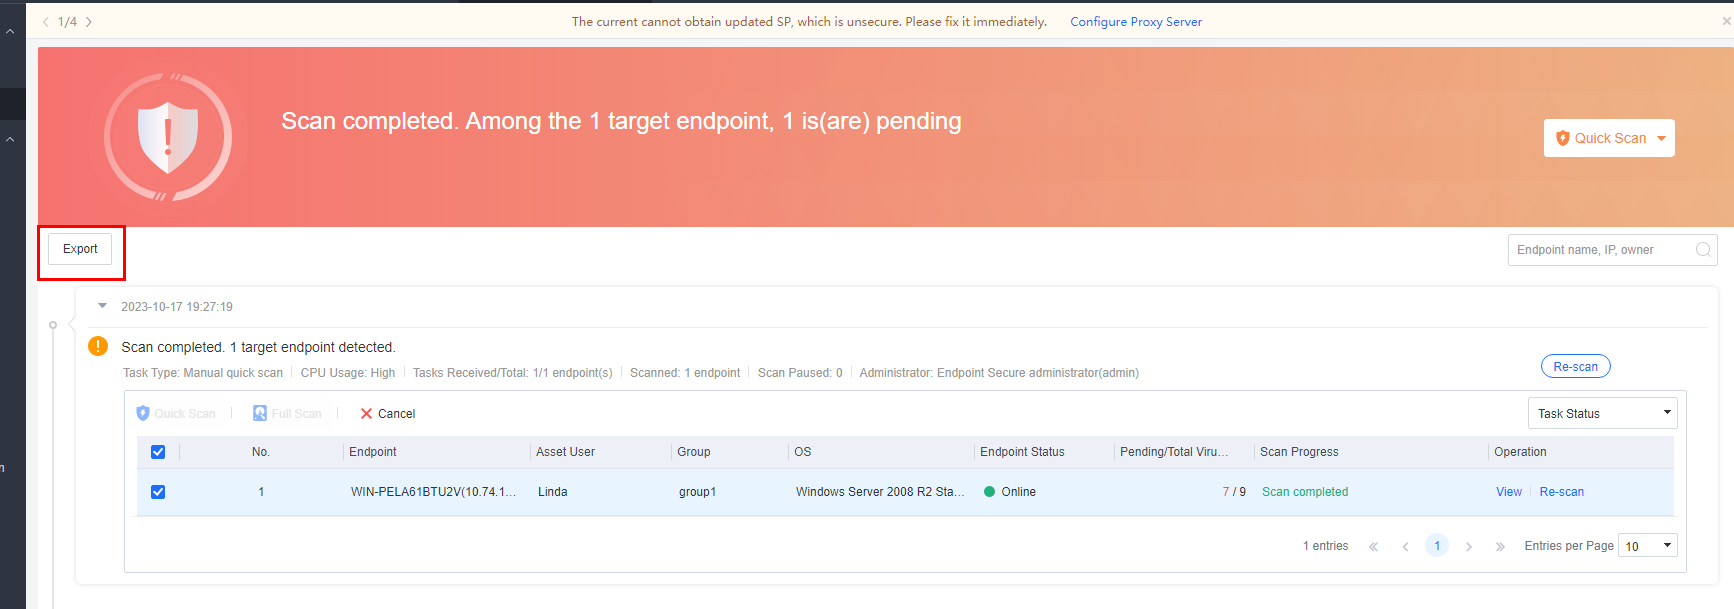Click the greyed Quick Scan toolbar item

click(176, 414)
